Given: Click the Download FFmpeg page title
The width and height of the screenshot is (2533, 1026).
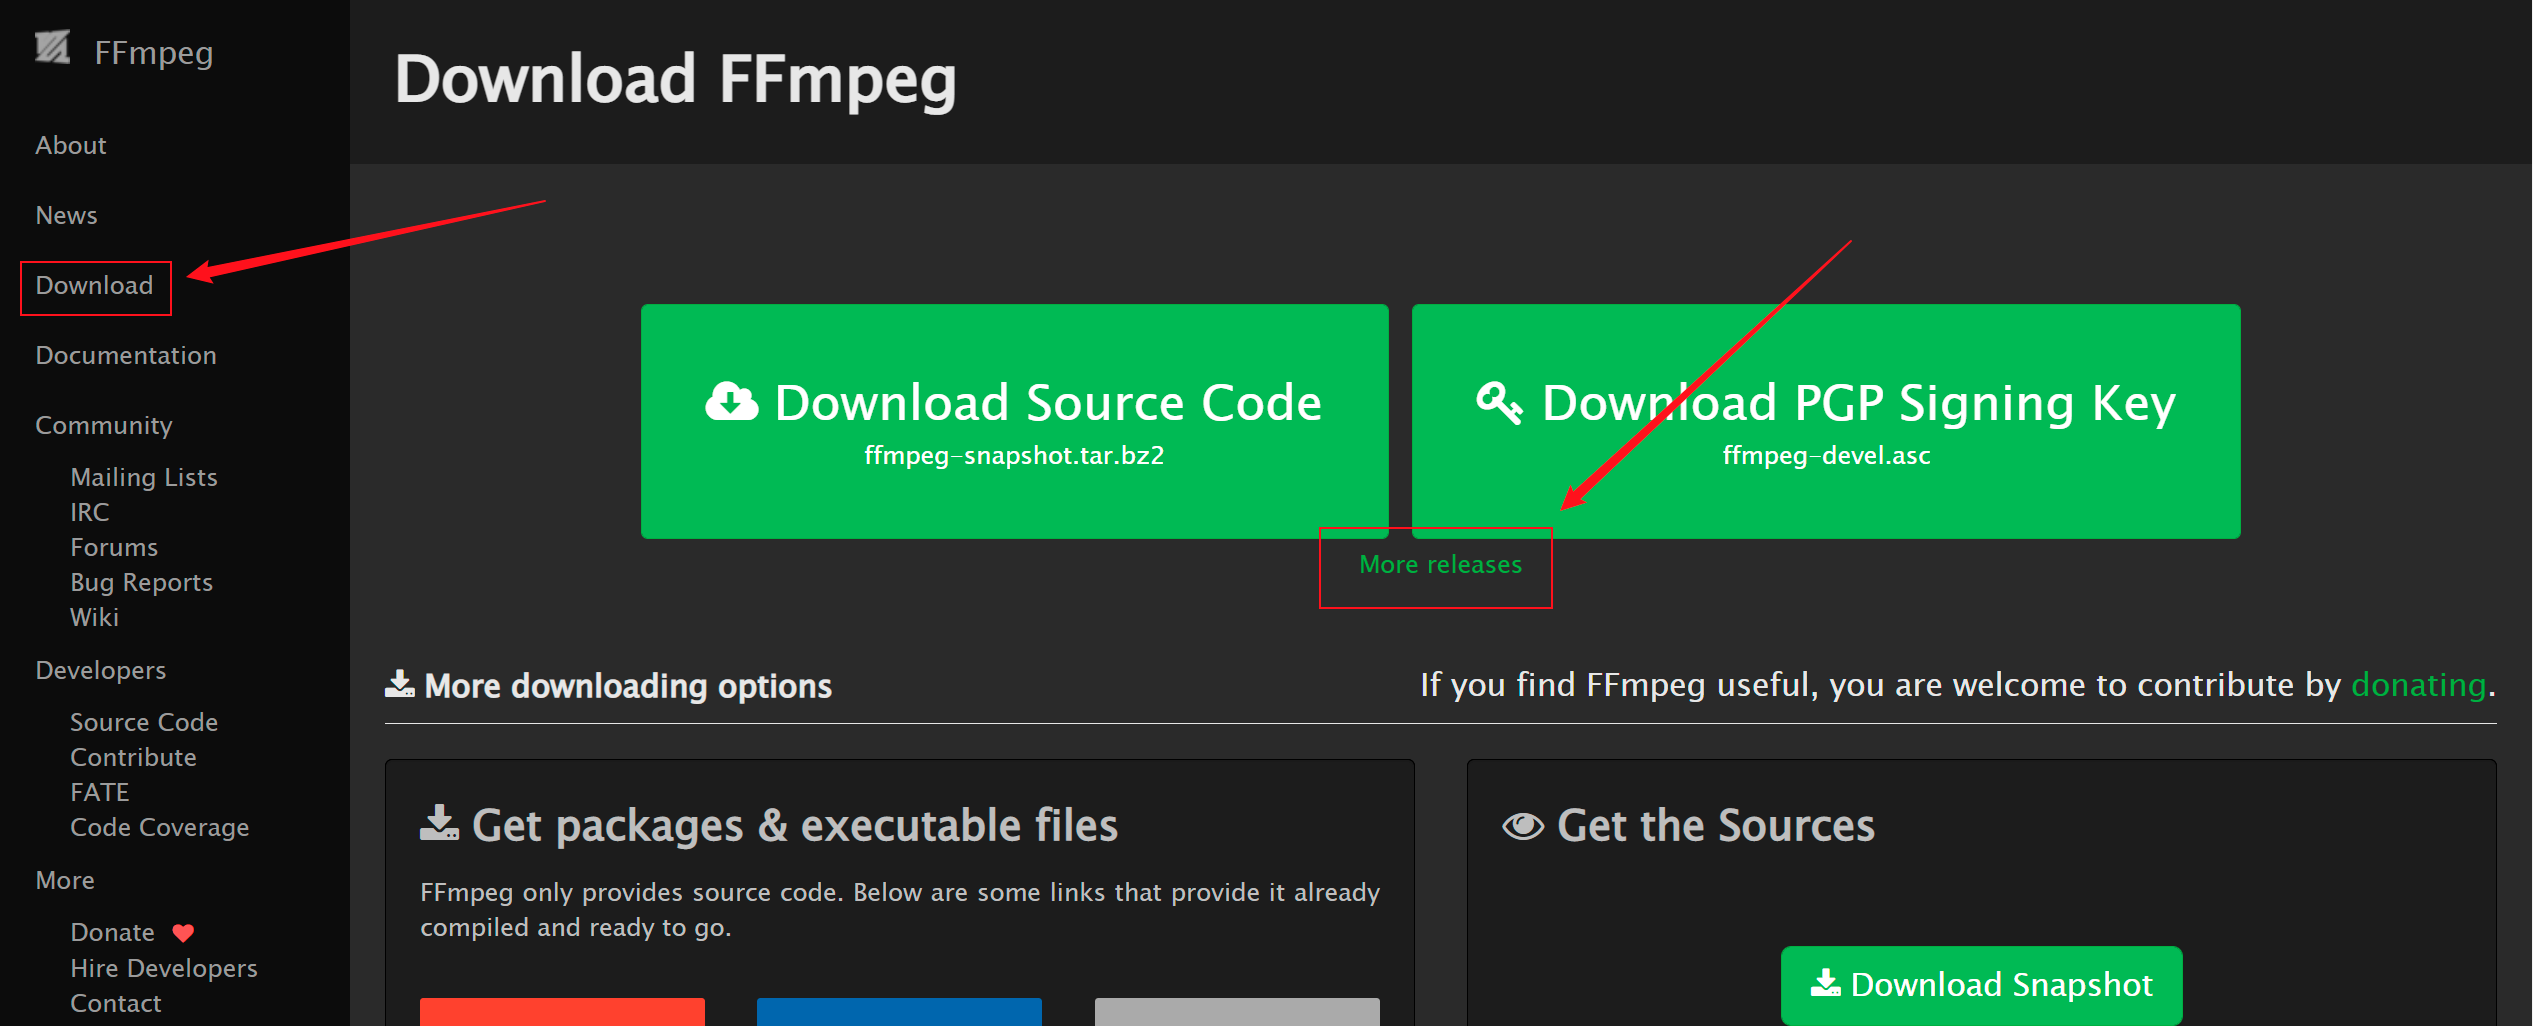Looking at the screenshot, I should [x=675, y=80].
